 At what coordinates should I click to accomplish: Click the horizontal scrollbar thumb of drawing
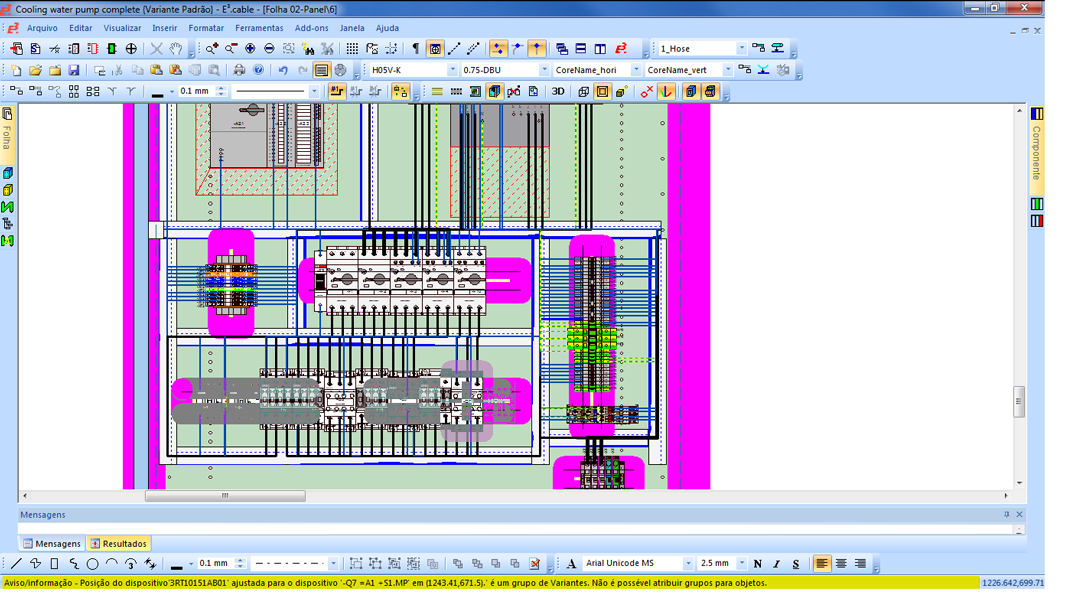(225, 496)
